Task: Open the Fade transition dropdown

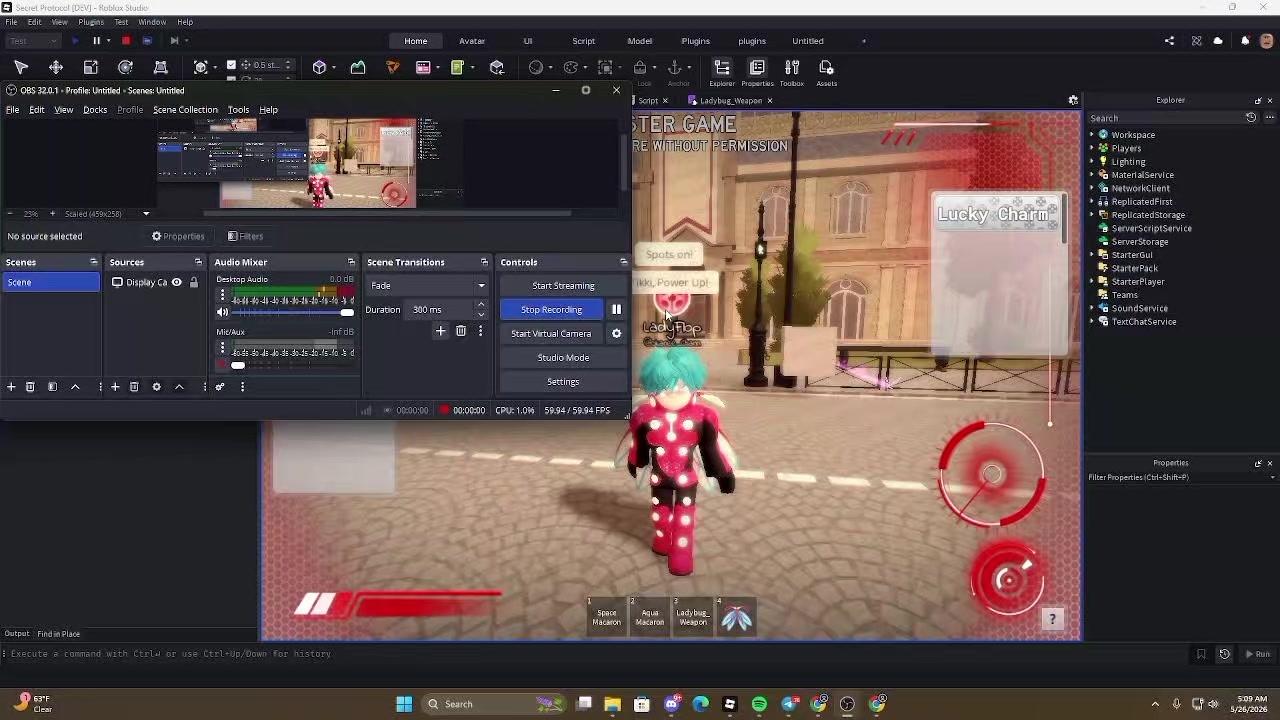Action: click(x=427, y=286)
